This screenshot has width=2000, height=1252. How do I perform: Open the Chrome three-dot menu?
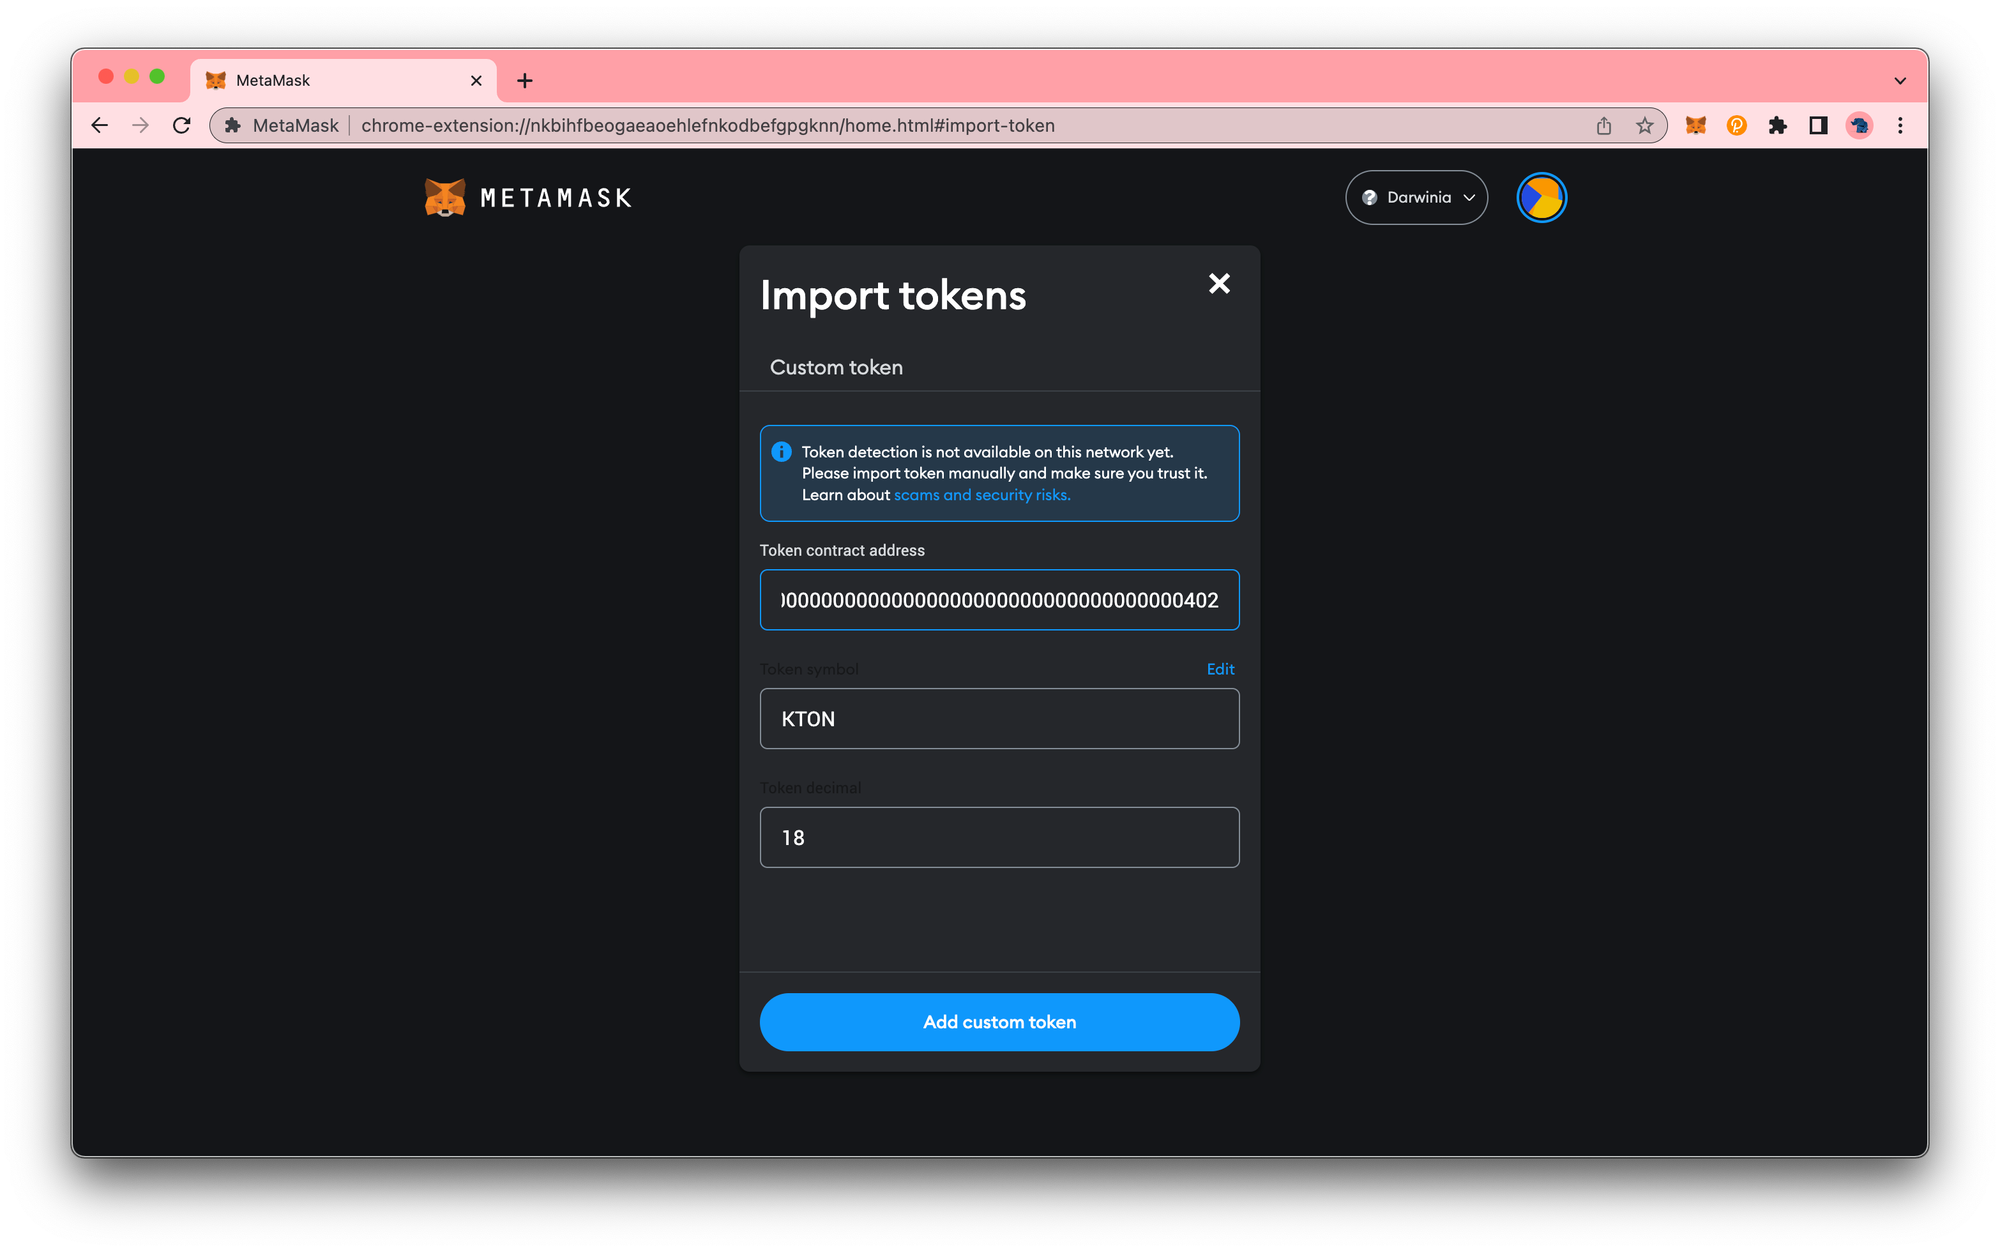1900,125
